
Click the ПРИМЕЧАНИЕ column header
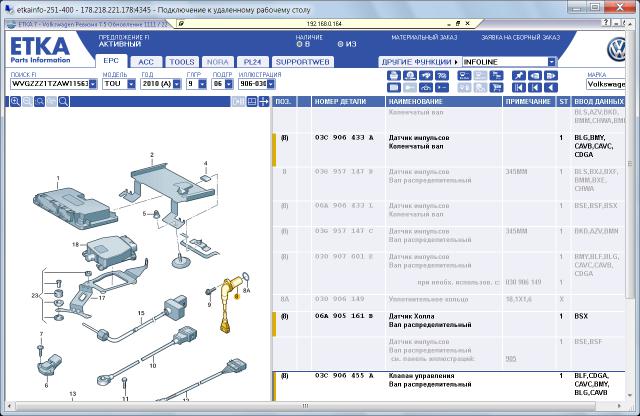coord(529,102)
